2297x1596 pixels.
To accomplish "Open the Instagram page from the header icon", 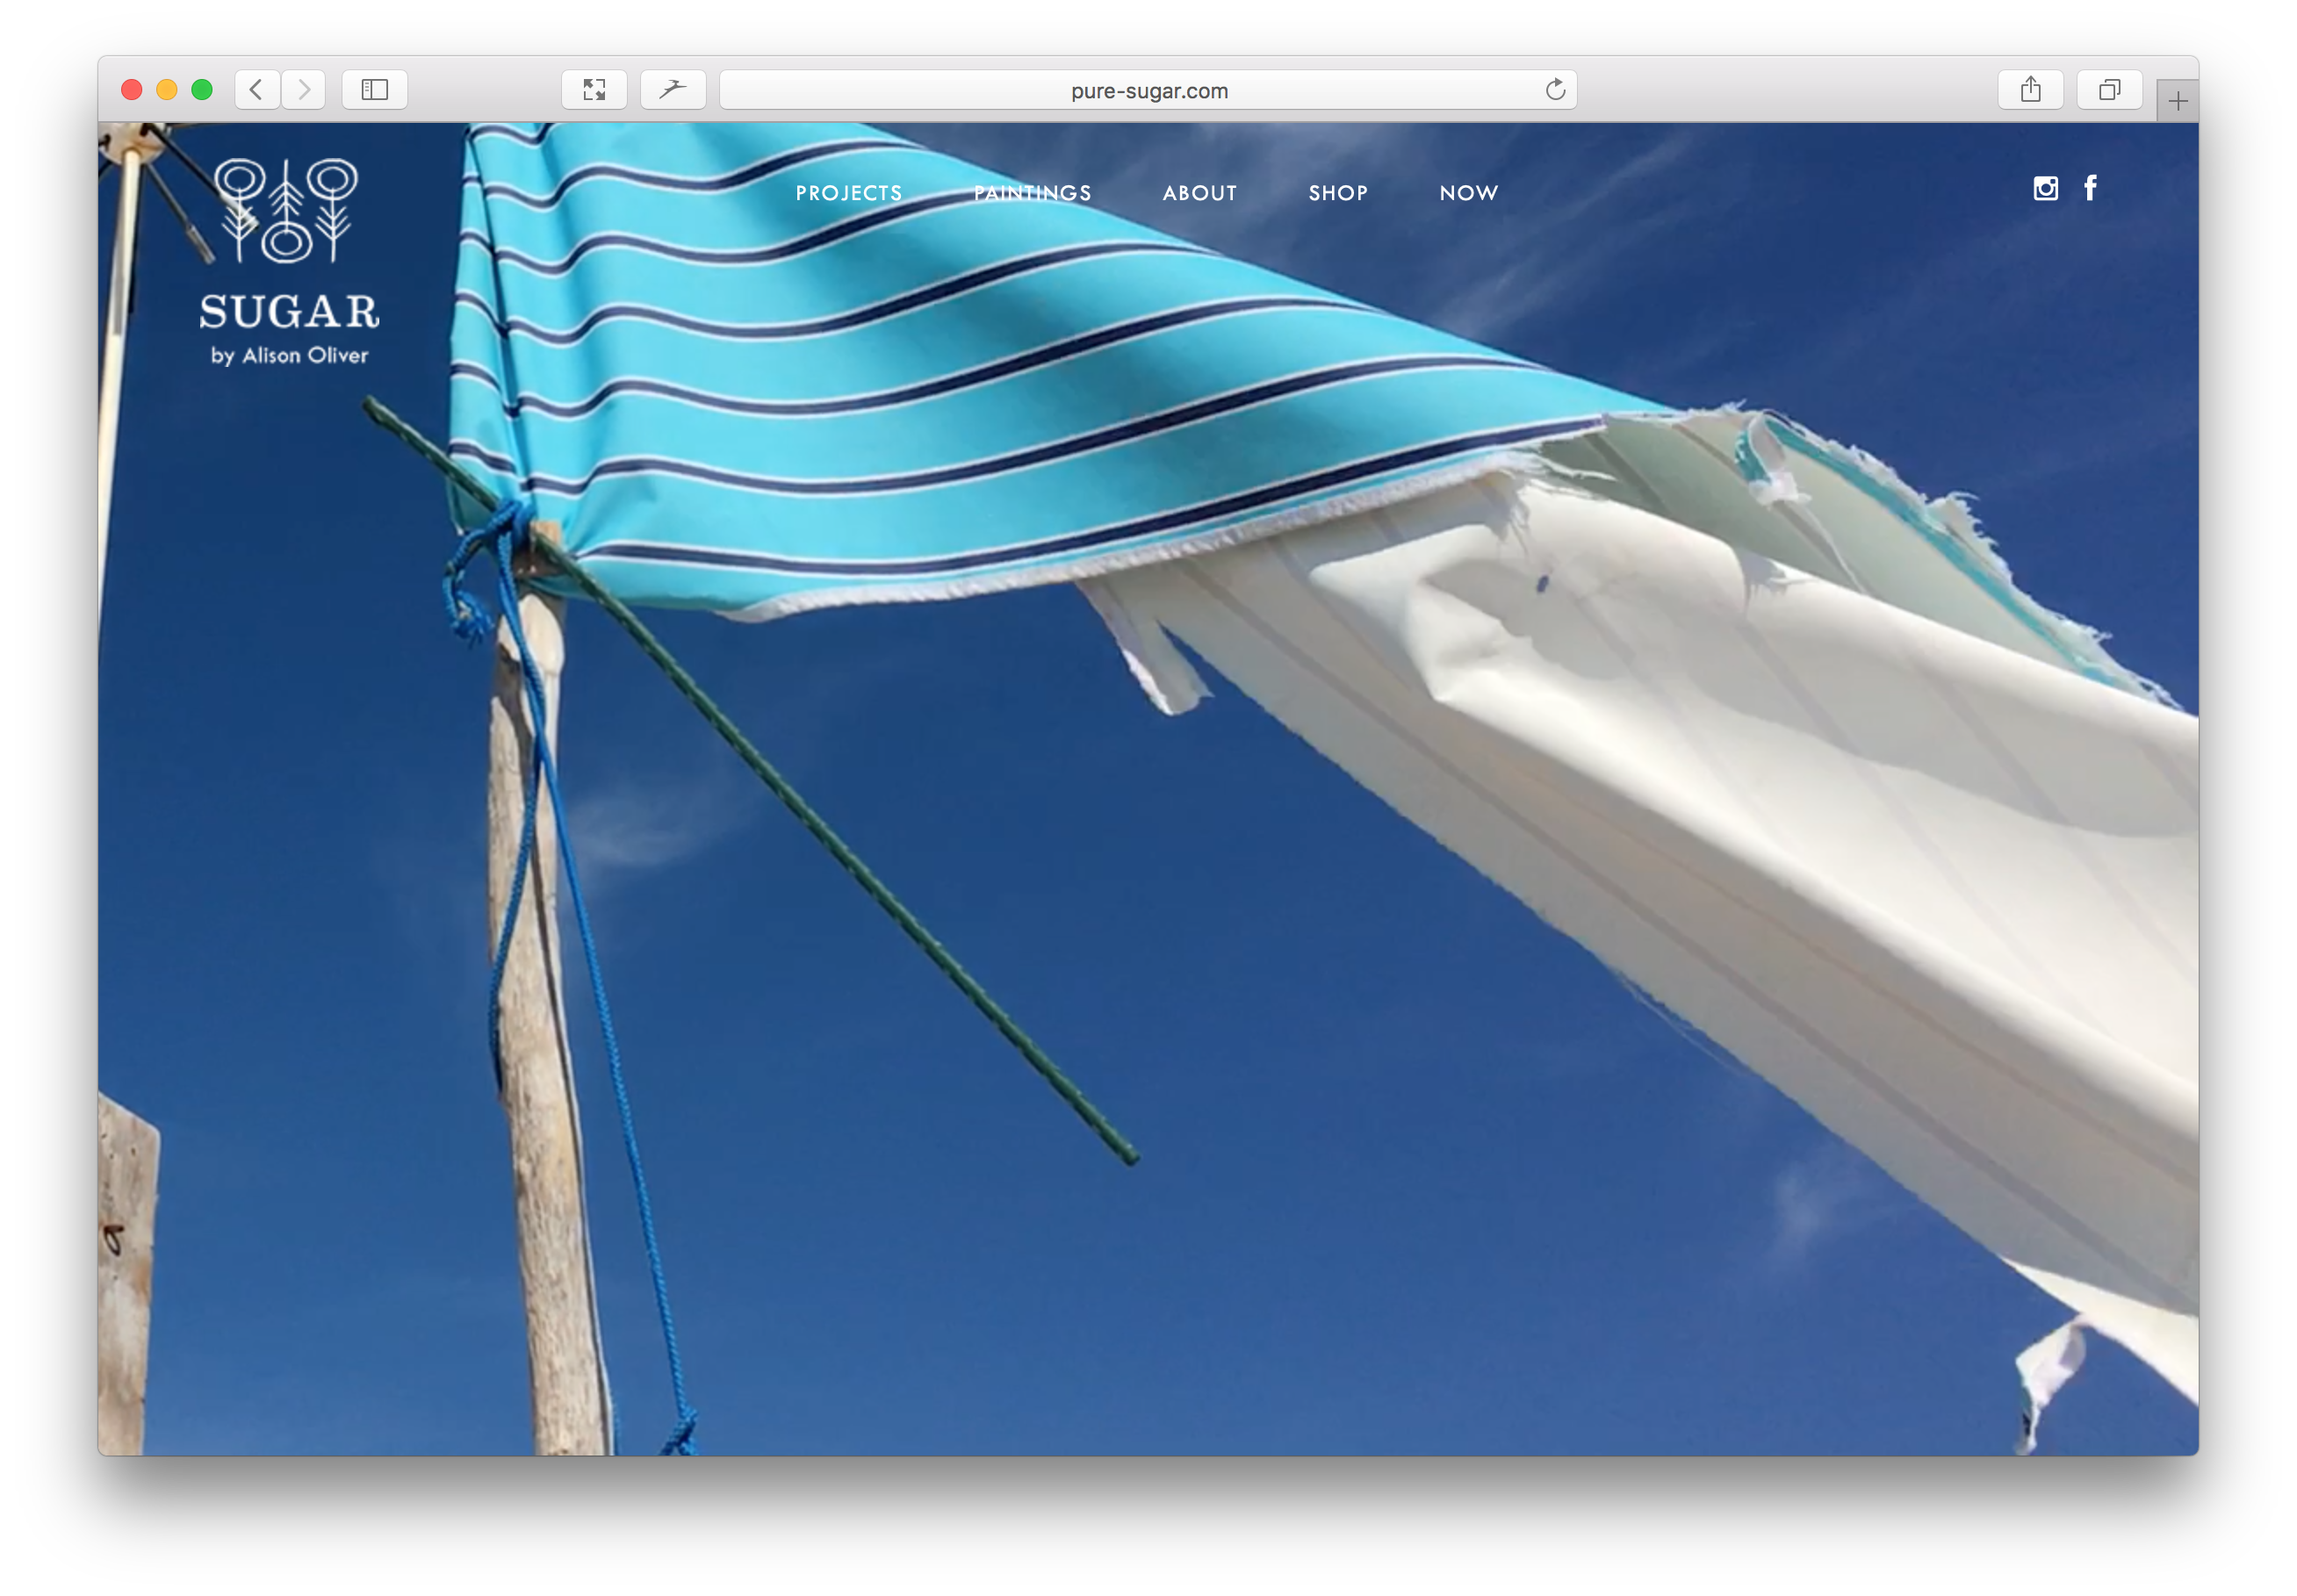I will coord(2045,188).
